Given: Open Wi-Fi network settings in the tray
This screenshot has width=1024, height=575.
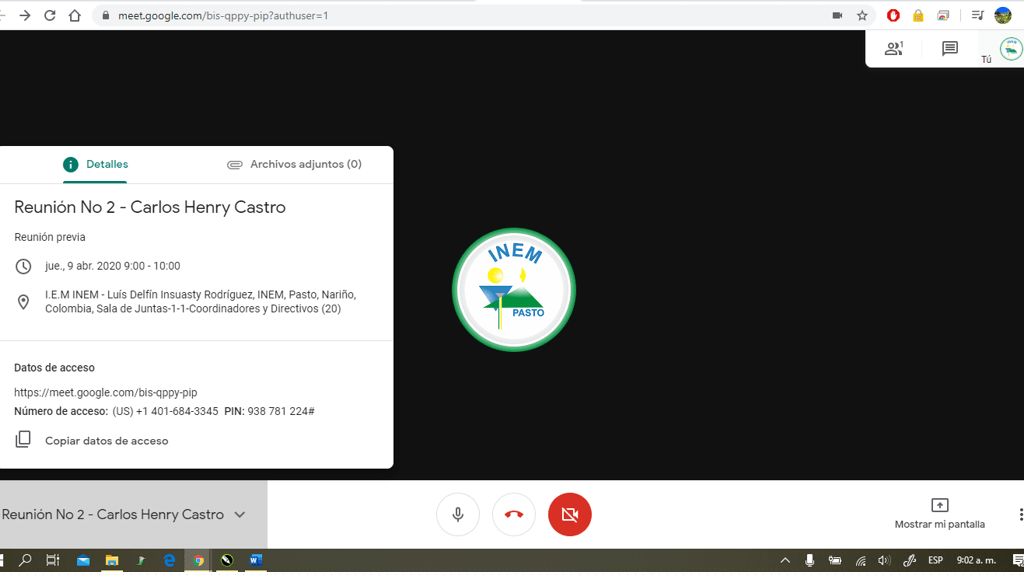Looking at the screenshot, I should point(860,560).
